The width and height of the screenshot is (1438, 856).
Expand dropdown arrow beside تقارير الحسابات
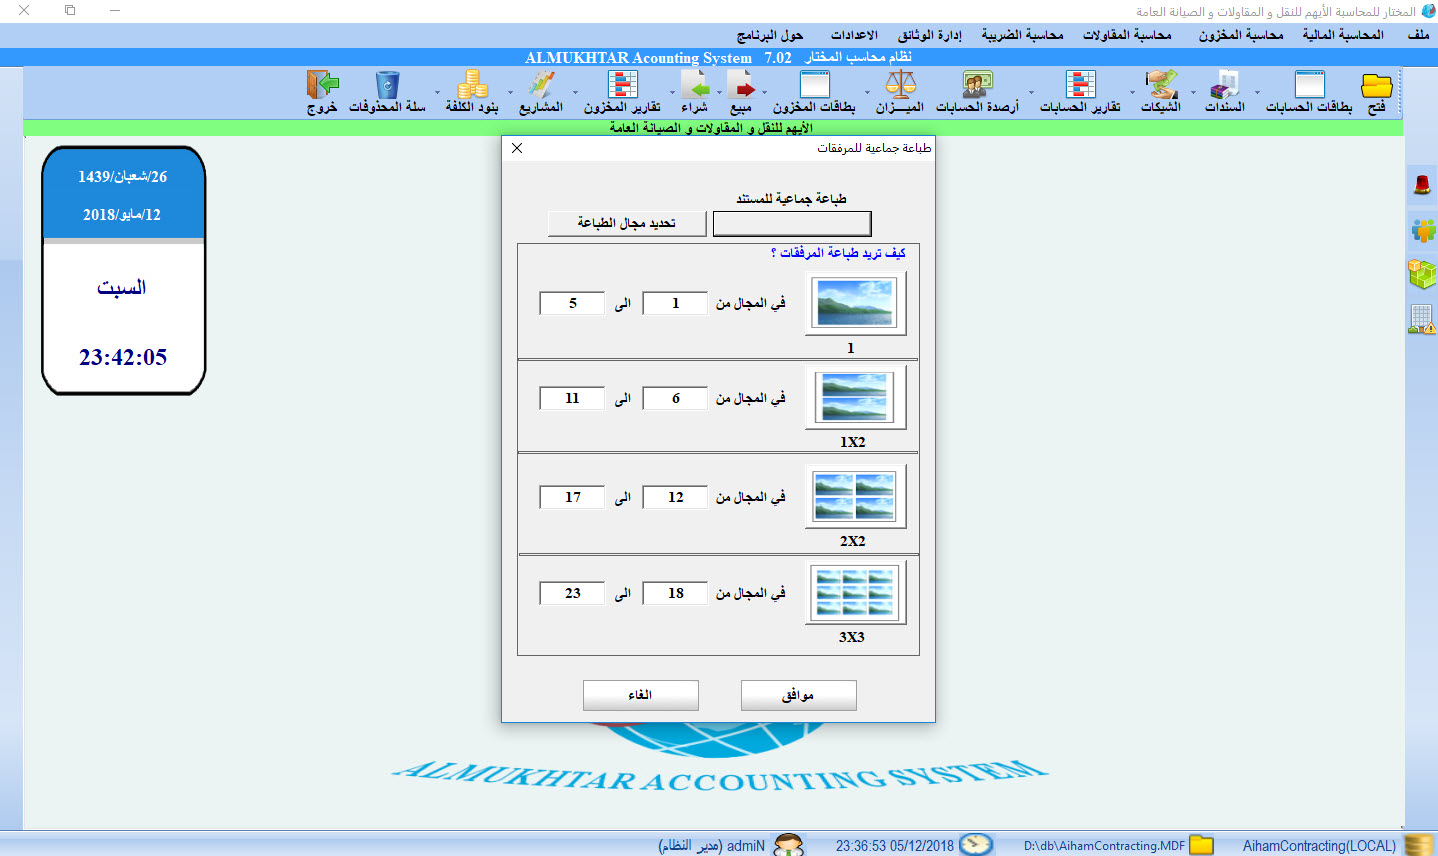pos(1031,93)
